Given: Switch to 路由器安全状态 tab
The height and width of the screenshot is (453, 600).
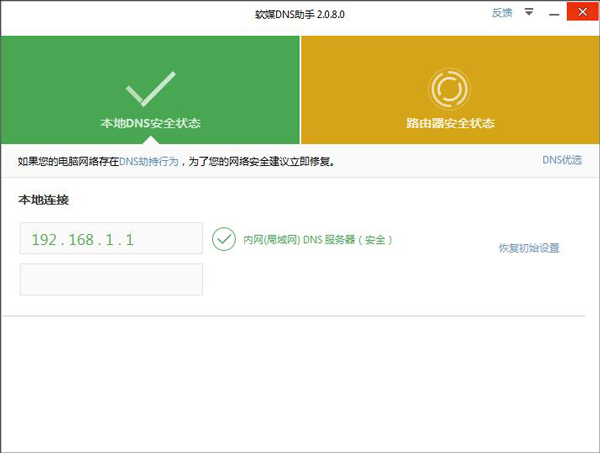Looking at the screenshot, I should tap(450, 90).
